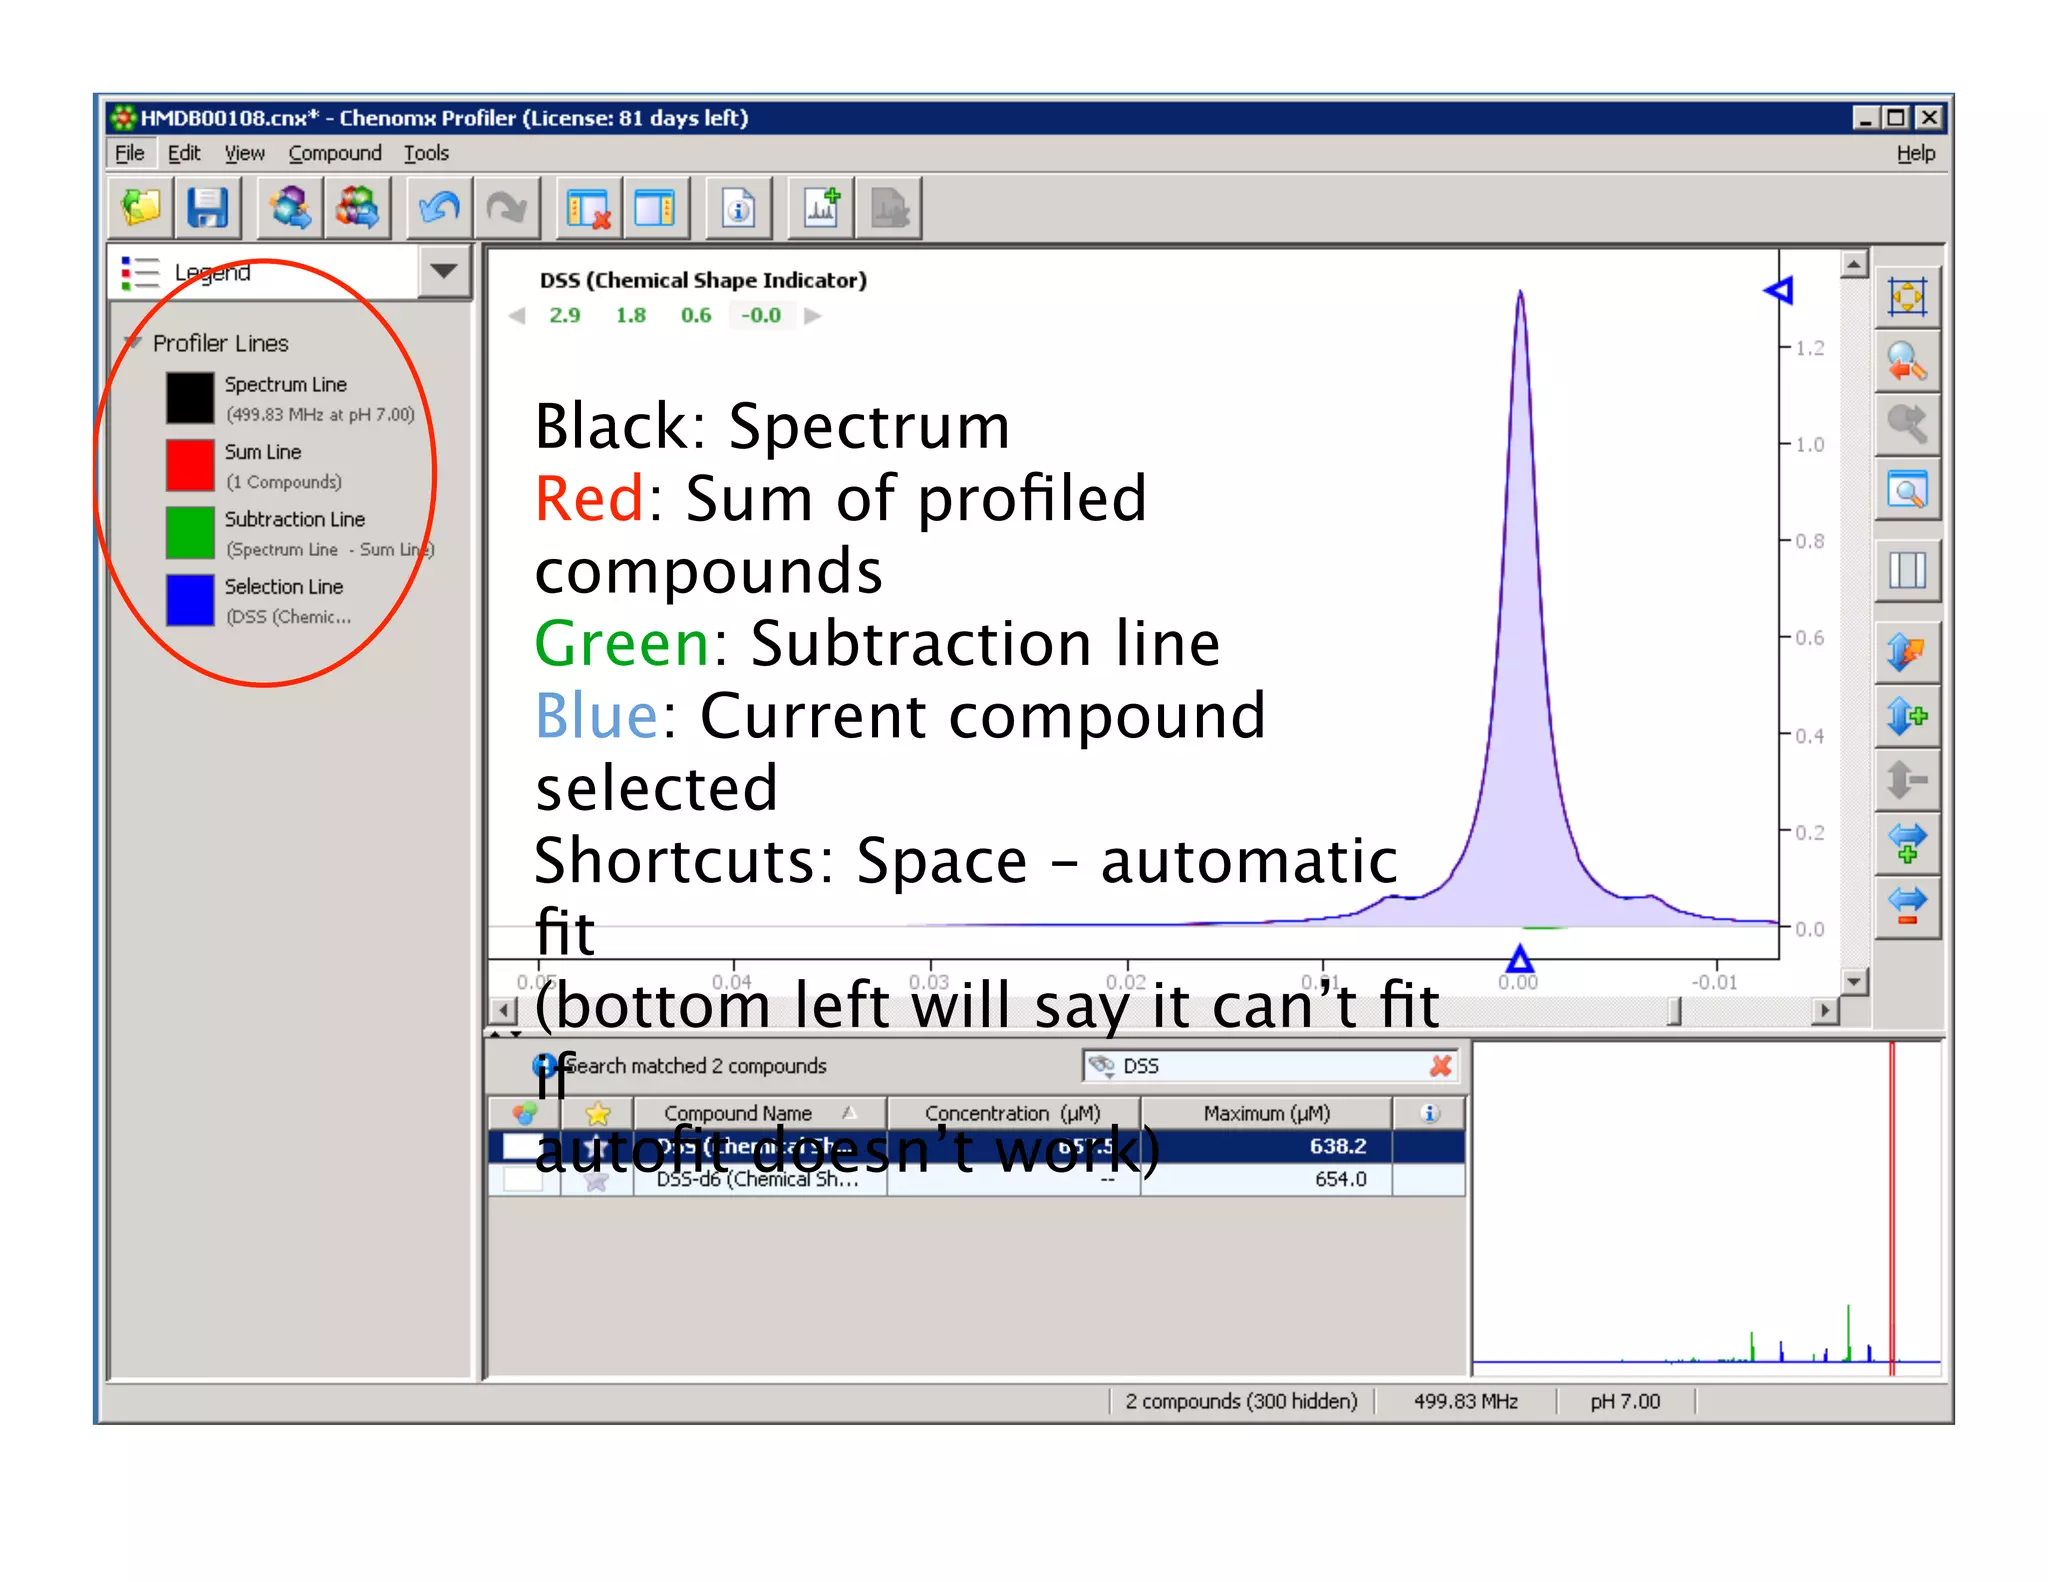Open the zoom window magnifier icon

[1907, 489]
